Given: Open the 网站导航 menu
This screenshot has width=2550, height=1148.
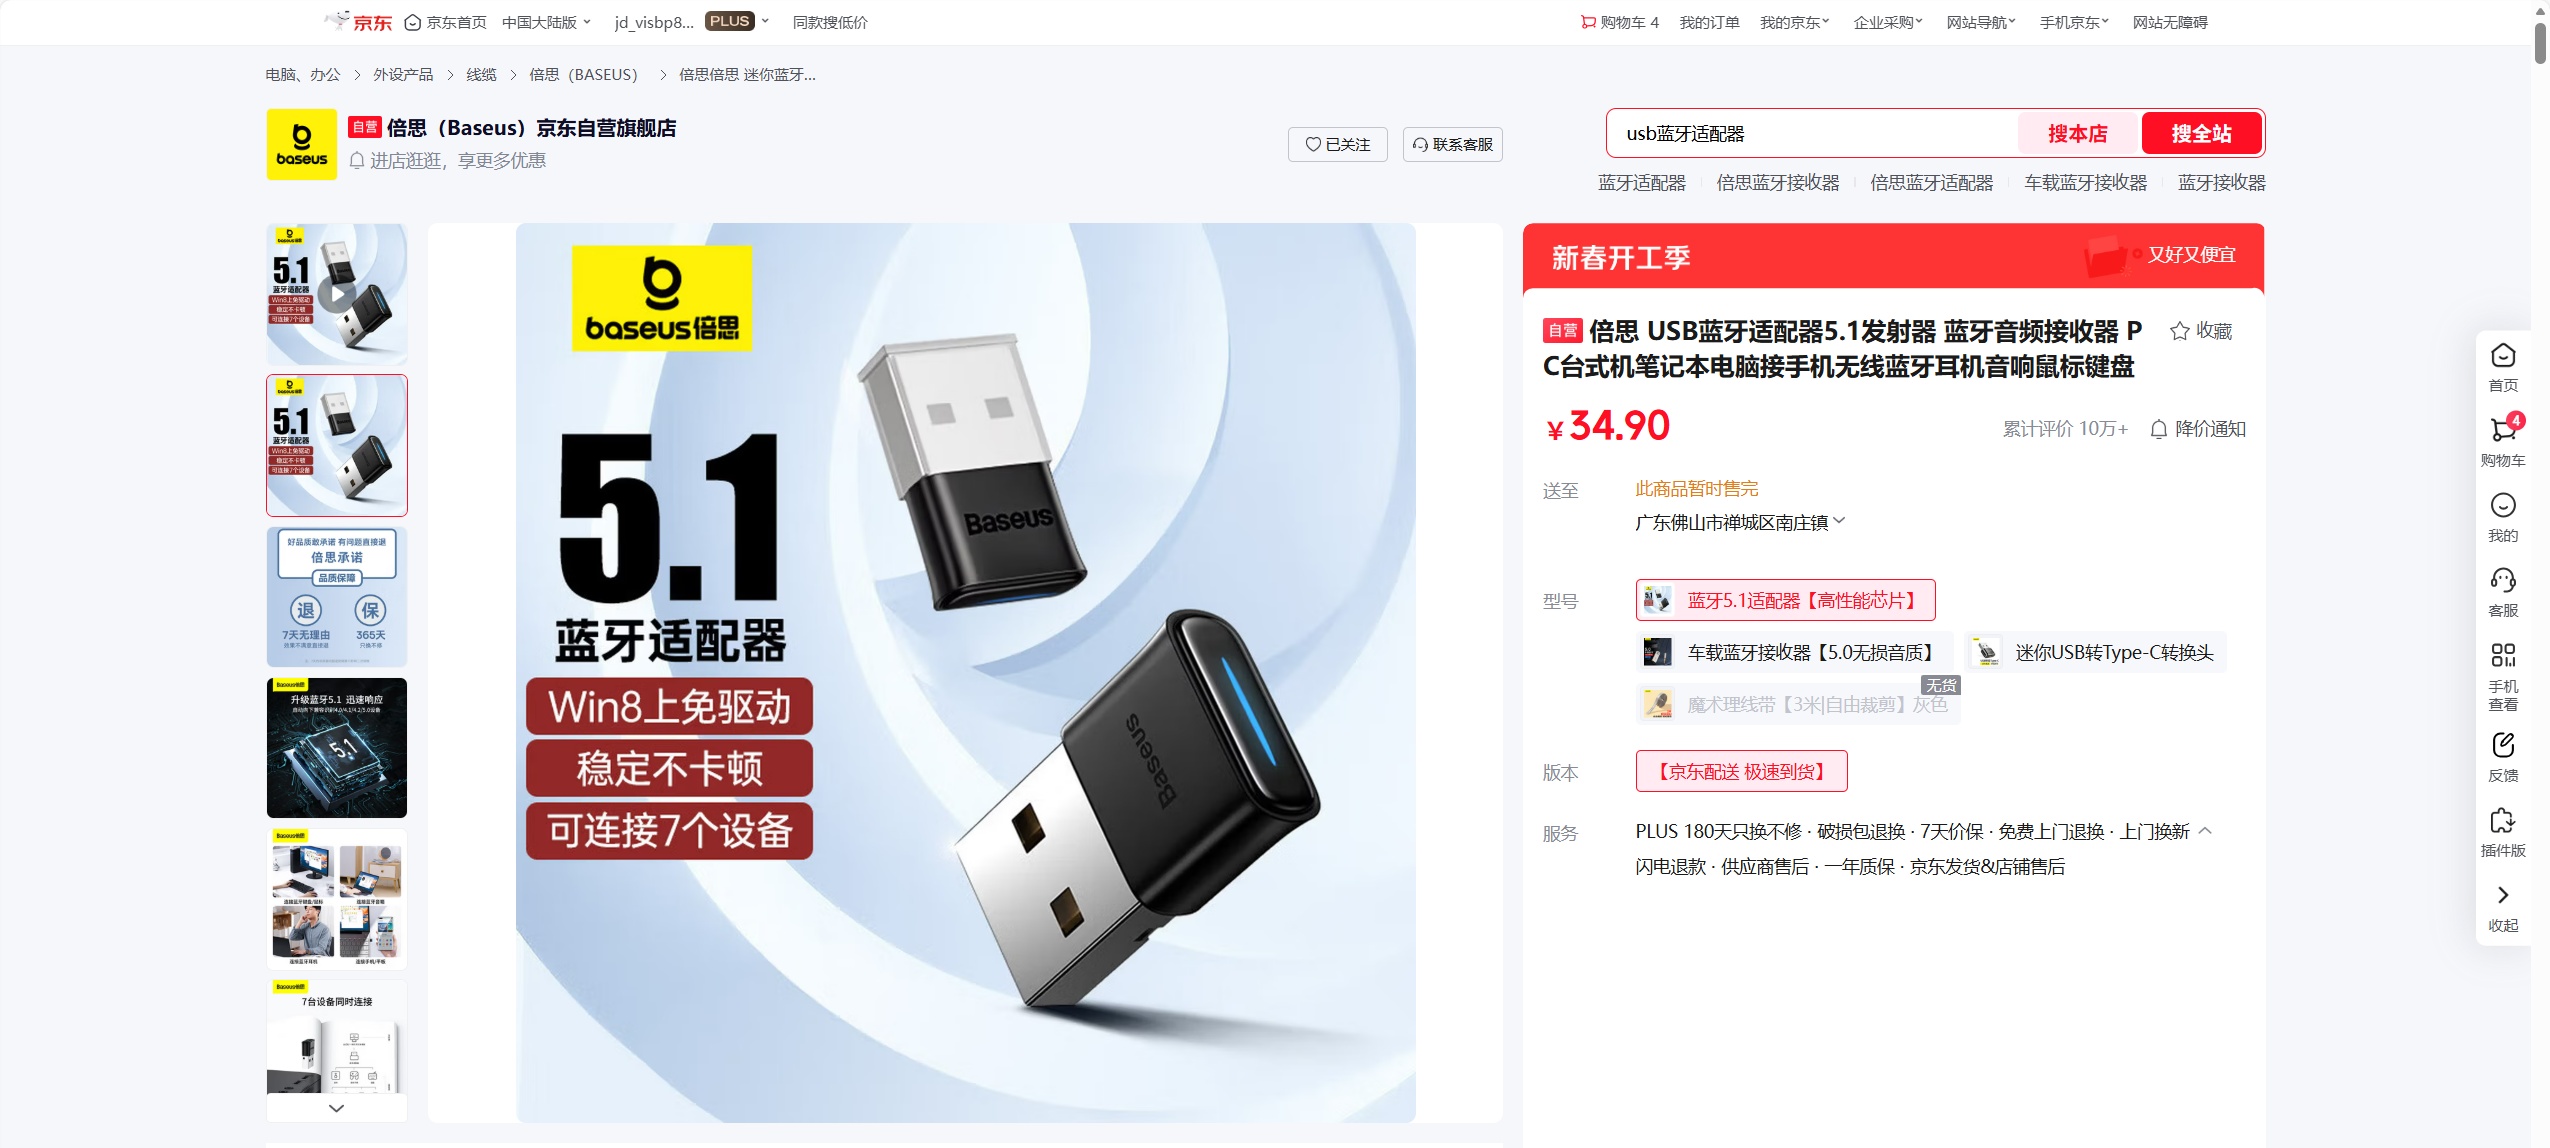Looking at the screenshot, I should tap(1980, 22).
